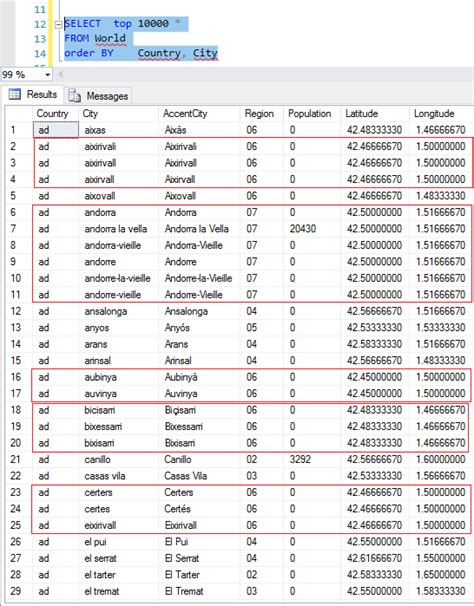Click 'Country' in the ORDER BY clause
474x606 pixels.
pos(159,53)
